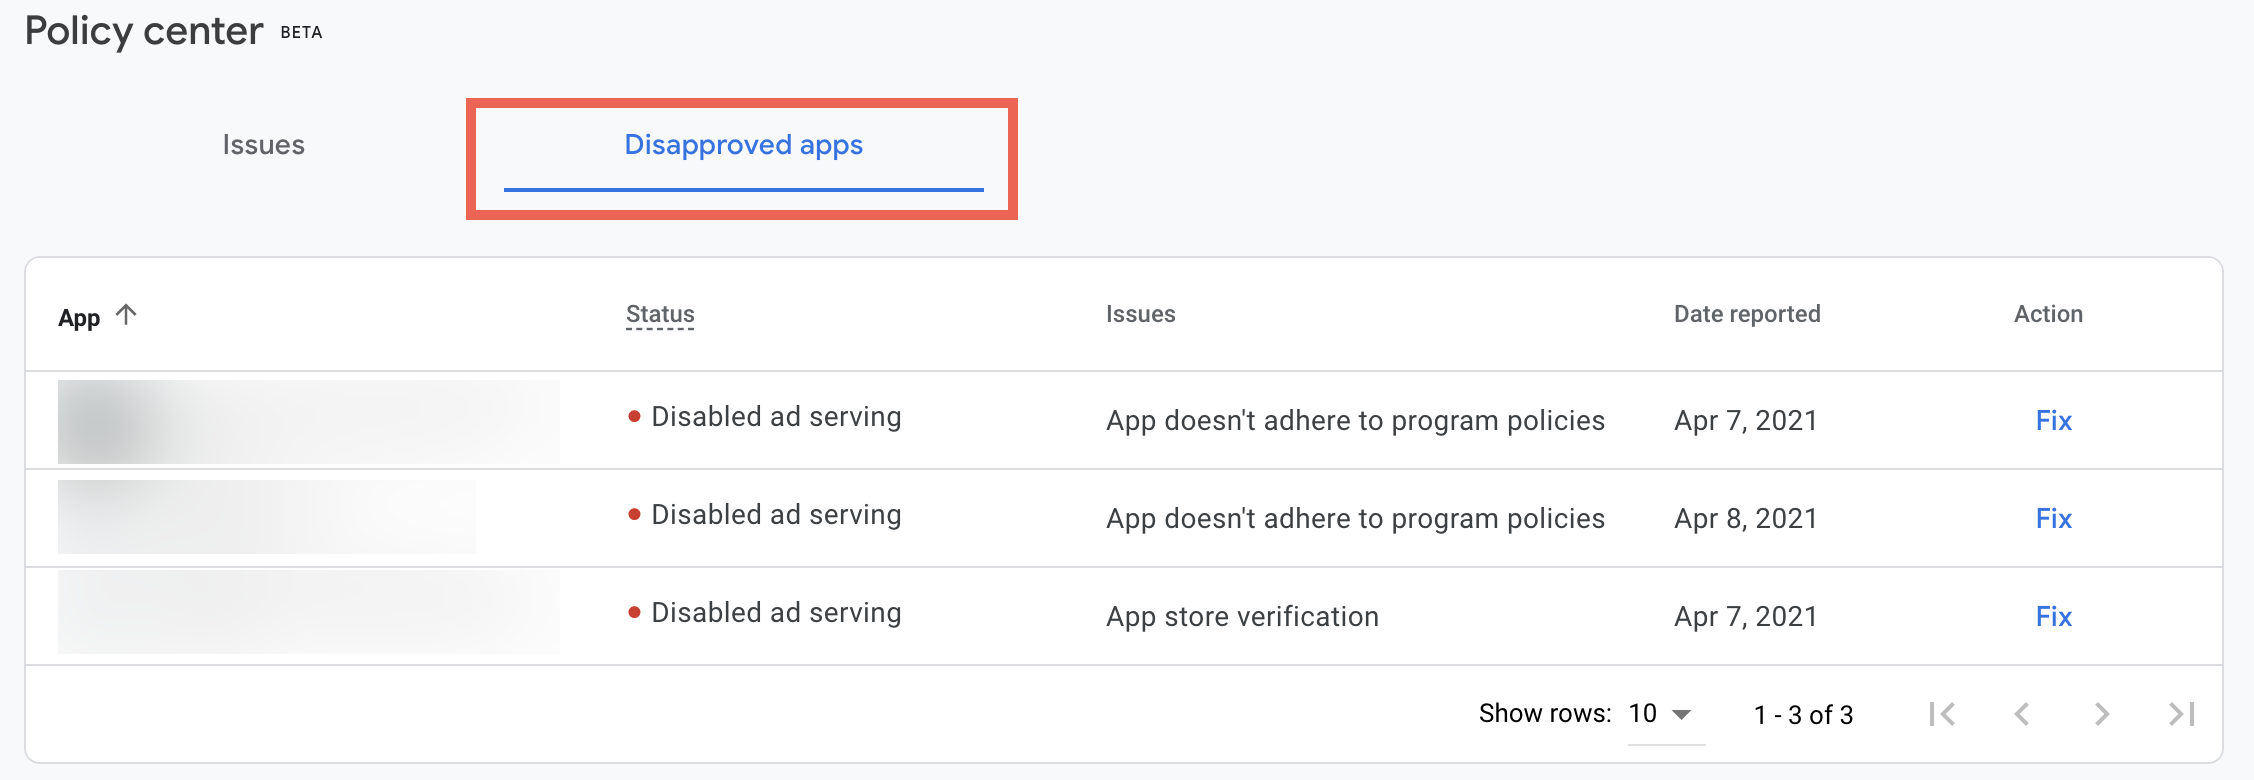Select the Disapproved apps tab
Image resolution: width=2254 pixels, height=780 pixels.
click(743, 145)
